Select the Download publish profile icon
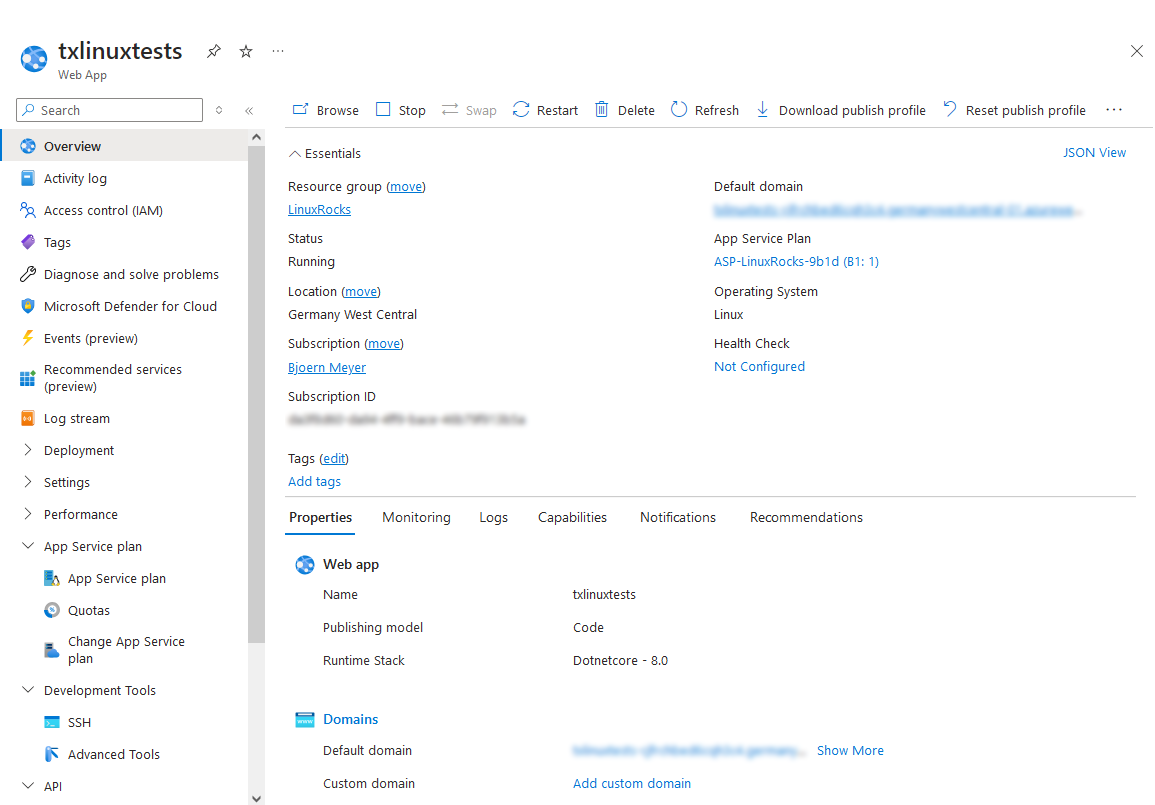 point(762,110)
